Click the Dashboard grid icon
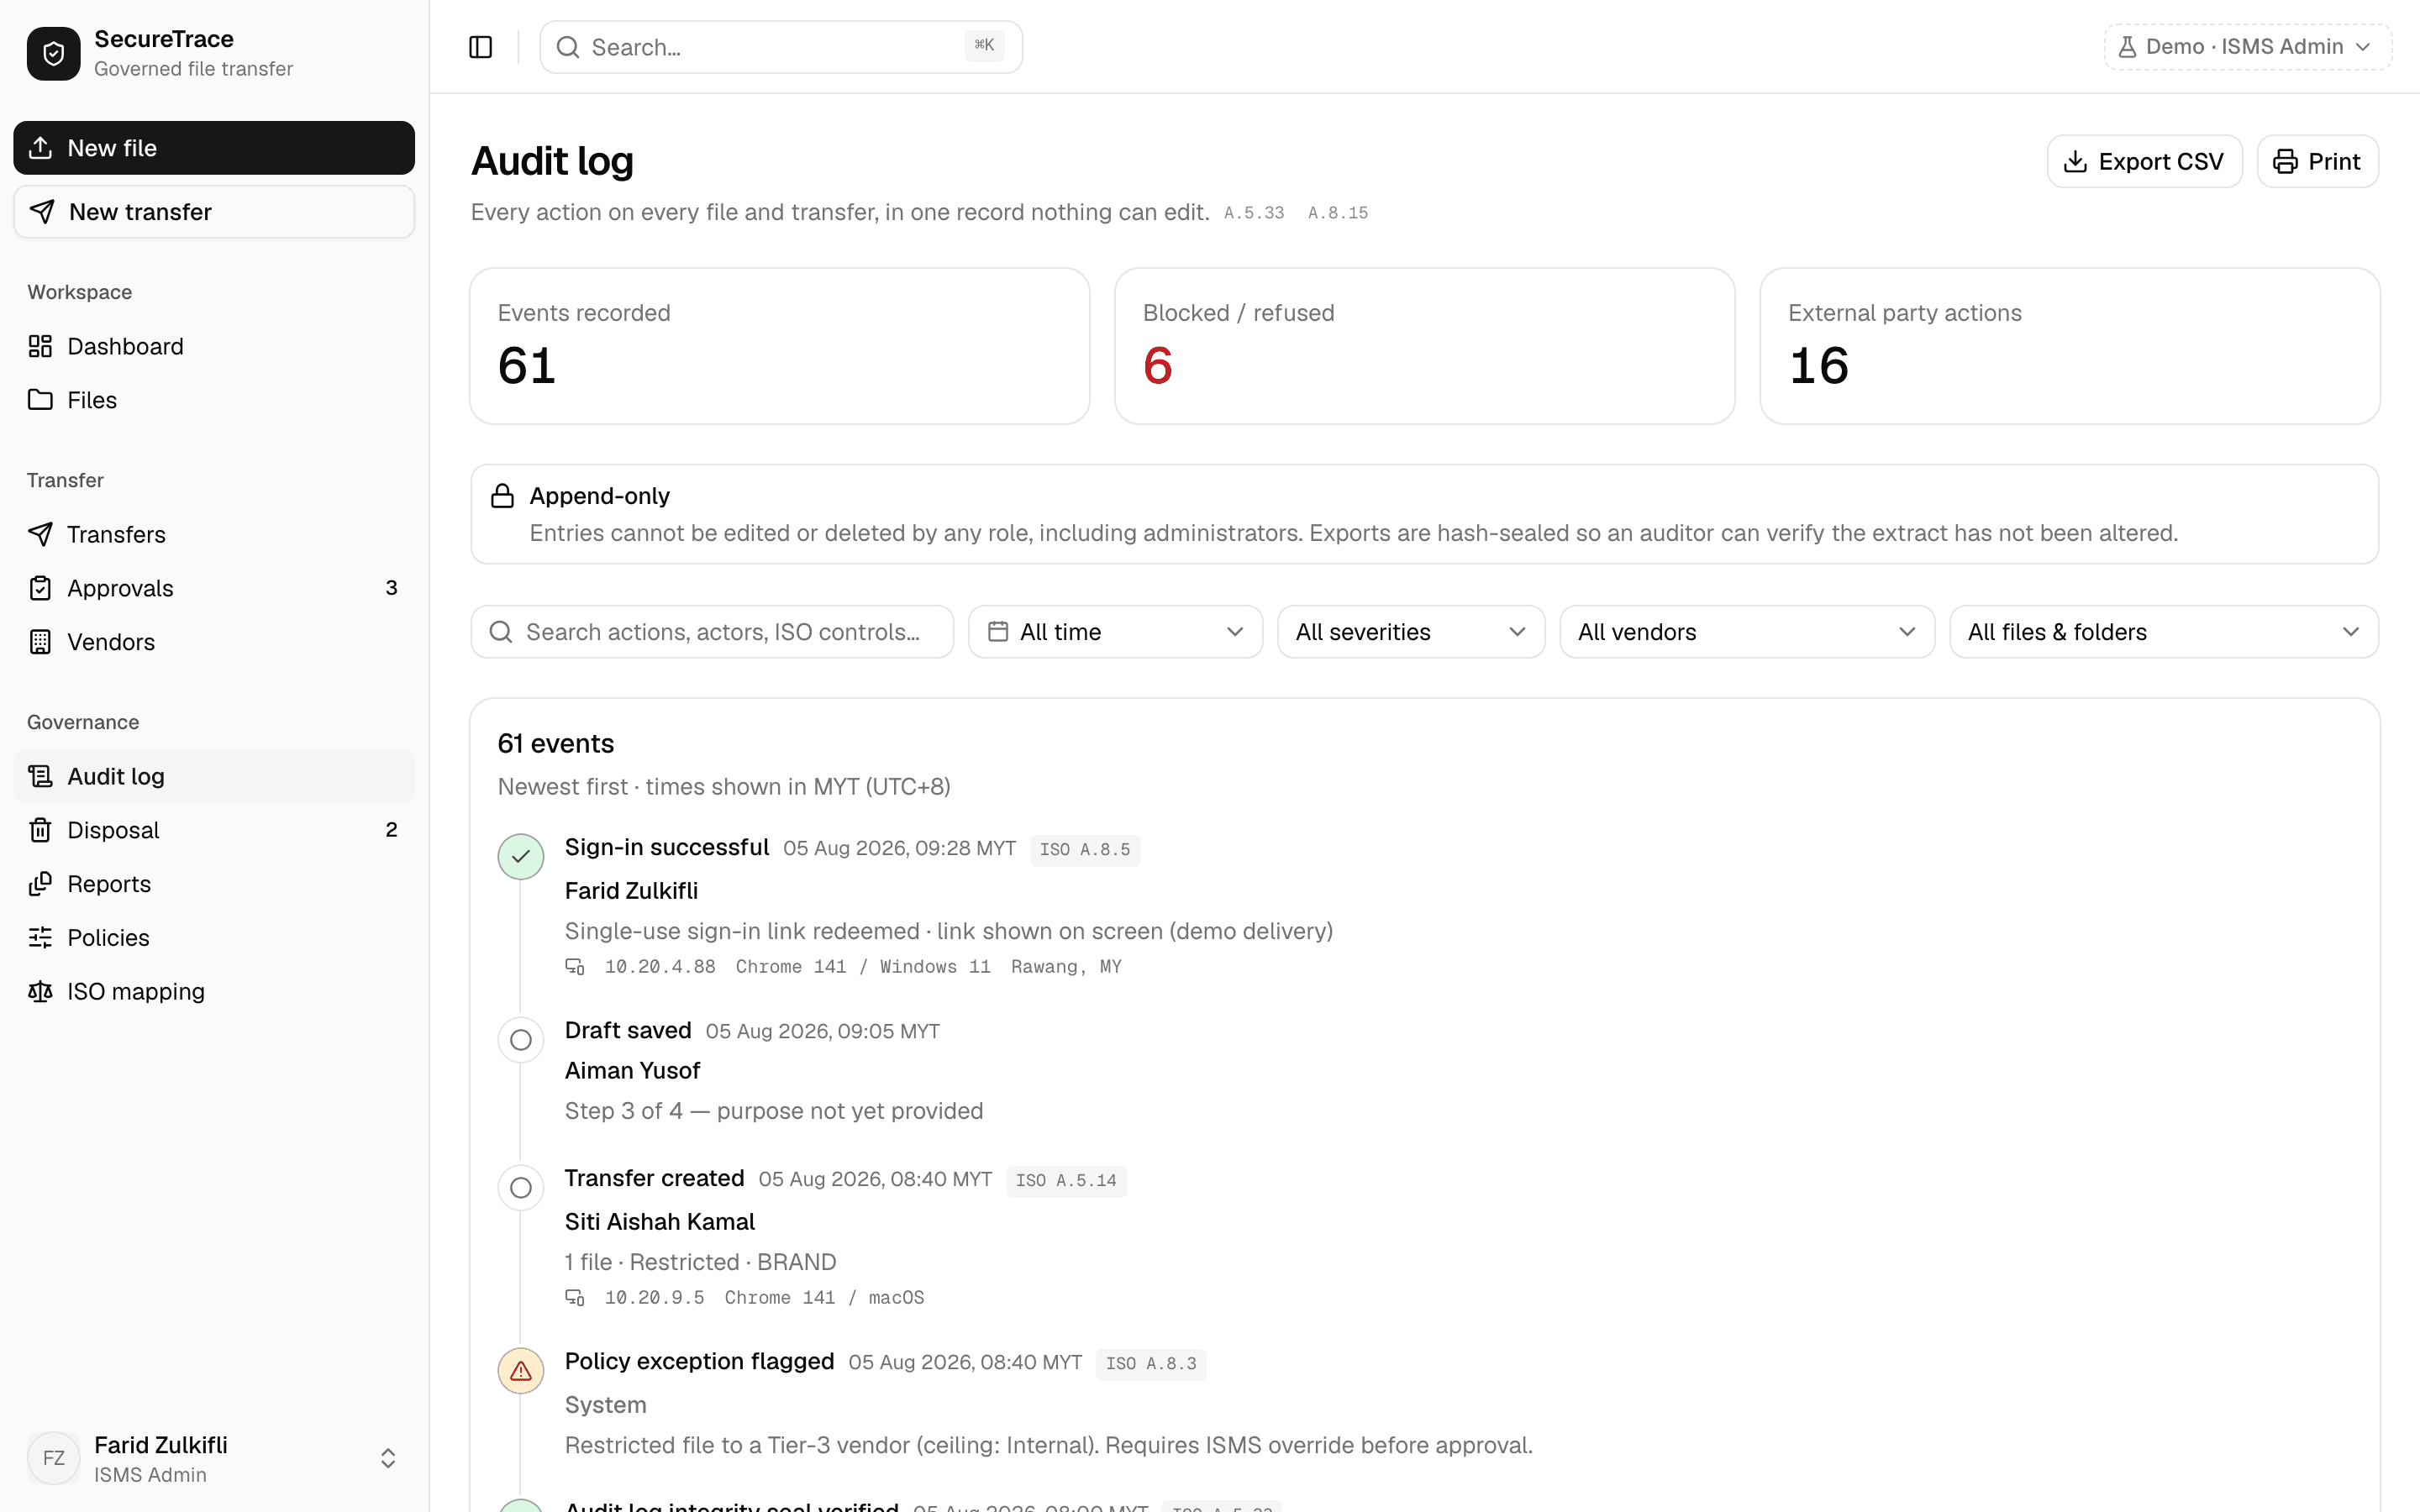Image resolution: width=2420 pixels, height=1512 pixels. tap(40, 346)
